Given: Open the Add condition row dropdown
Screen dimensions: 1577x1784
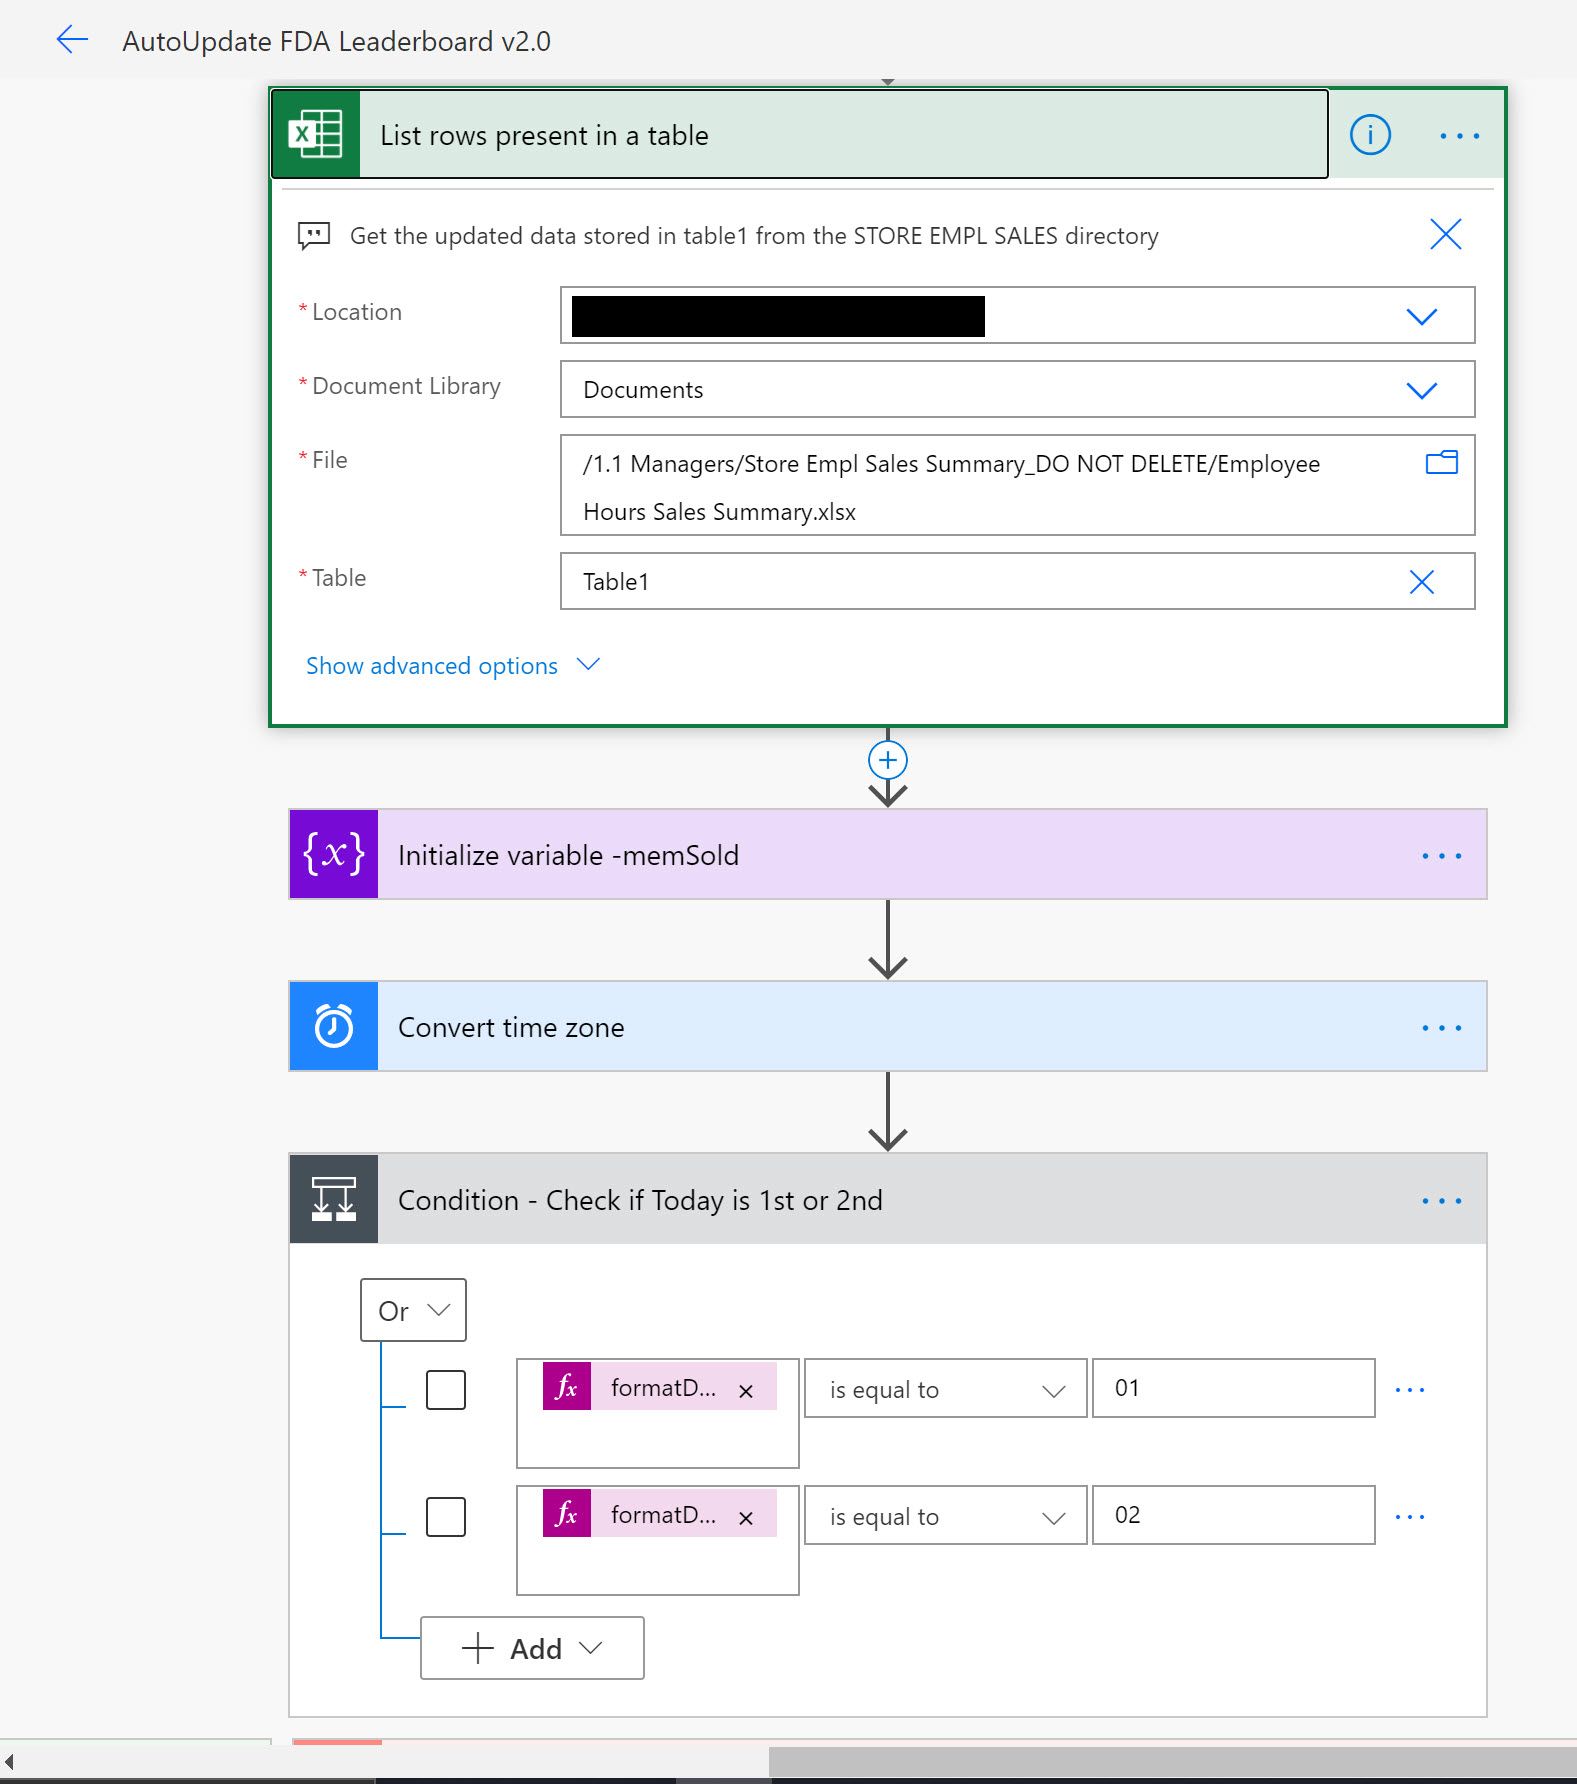Looking at the screenshot, I should tap(532, 1648).
